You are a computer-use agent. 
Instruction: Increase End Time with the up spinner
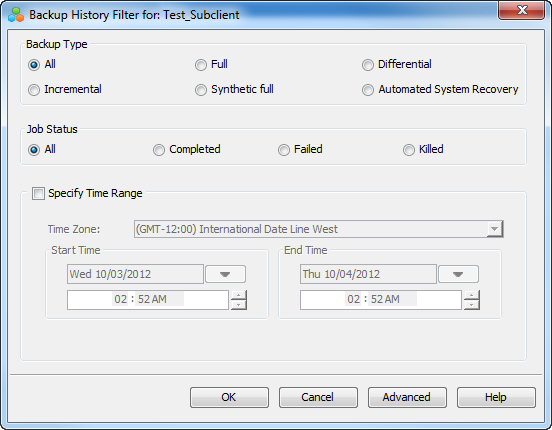click(x=472, y=295)
